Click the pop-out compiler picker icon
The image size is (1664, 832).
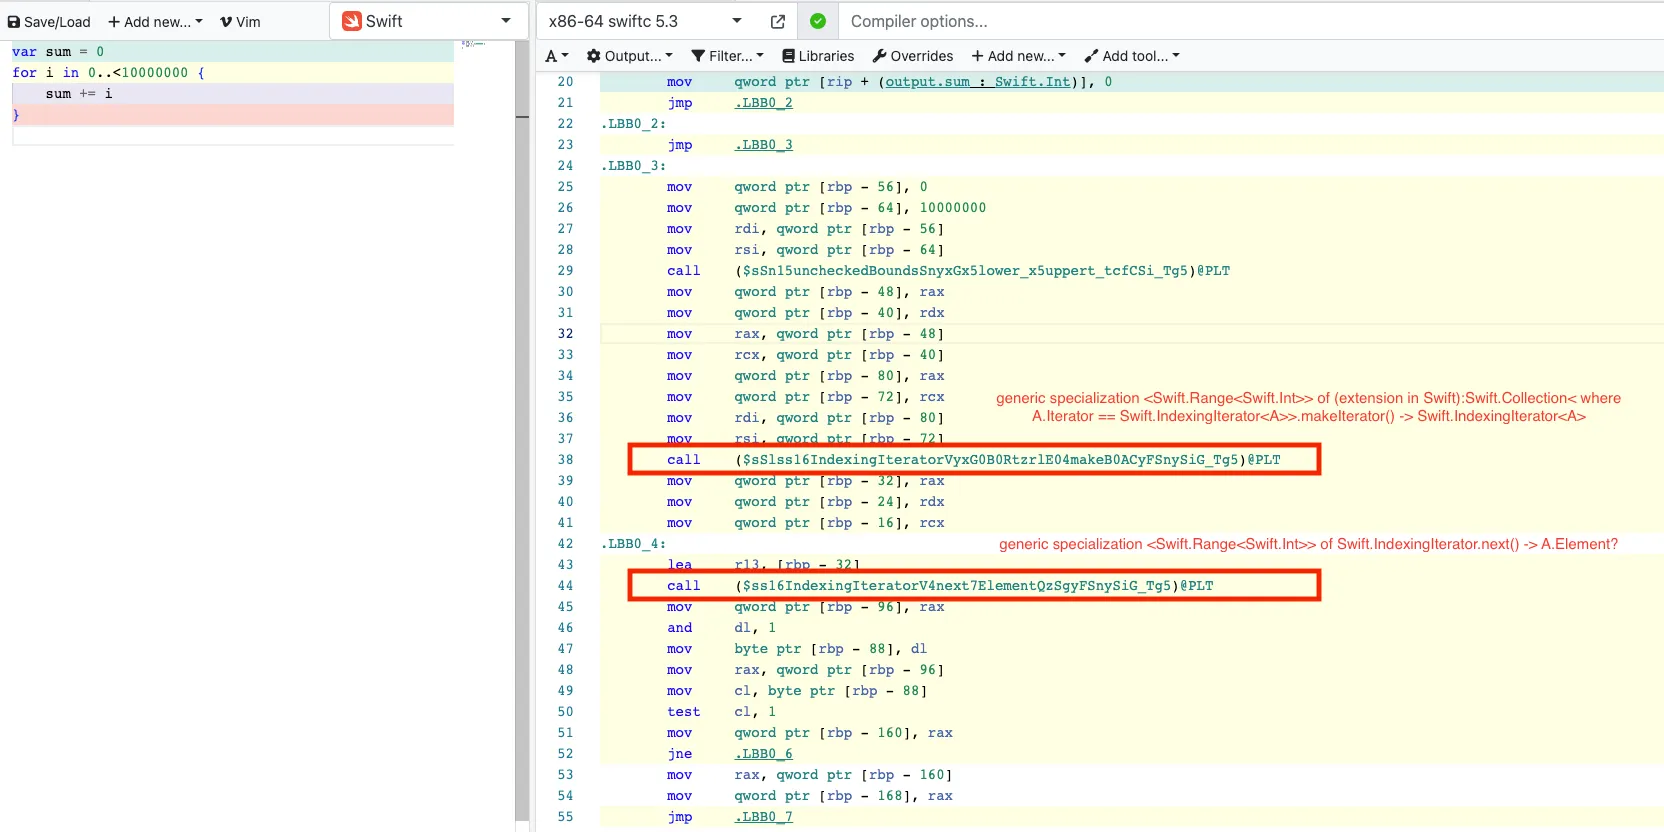point(778,21)
